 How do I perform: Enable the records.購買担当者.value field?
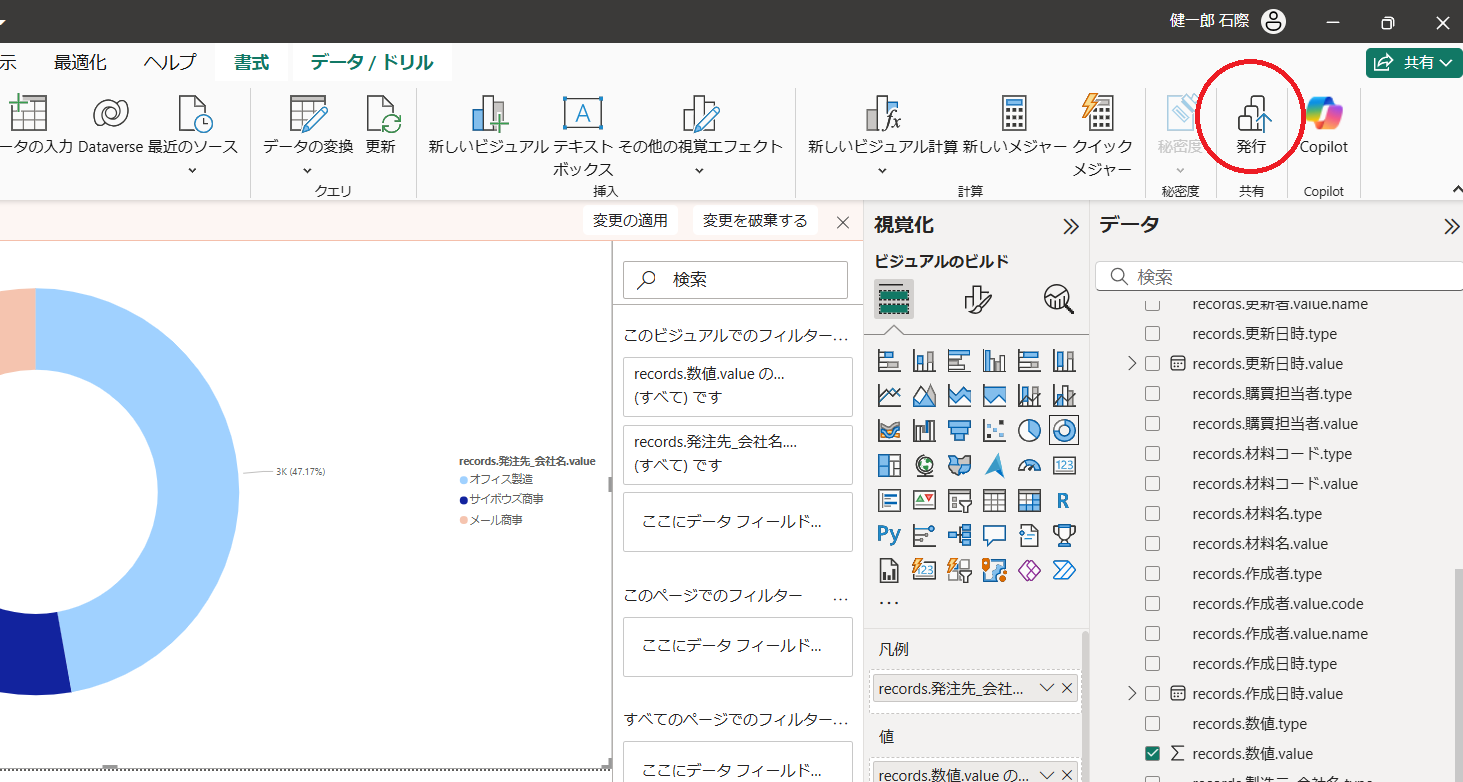coord(1152,423)
